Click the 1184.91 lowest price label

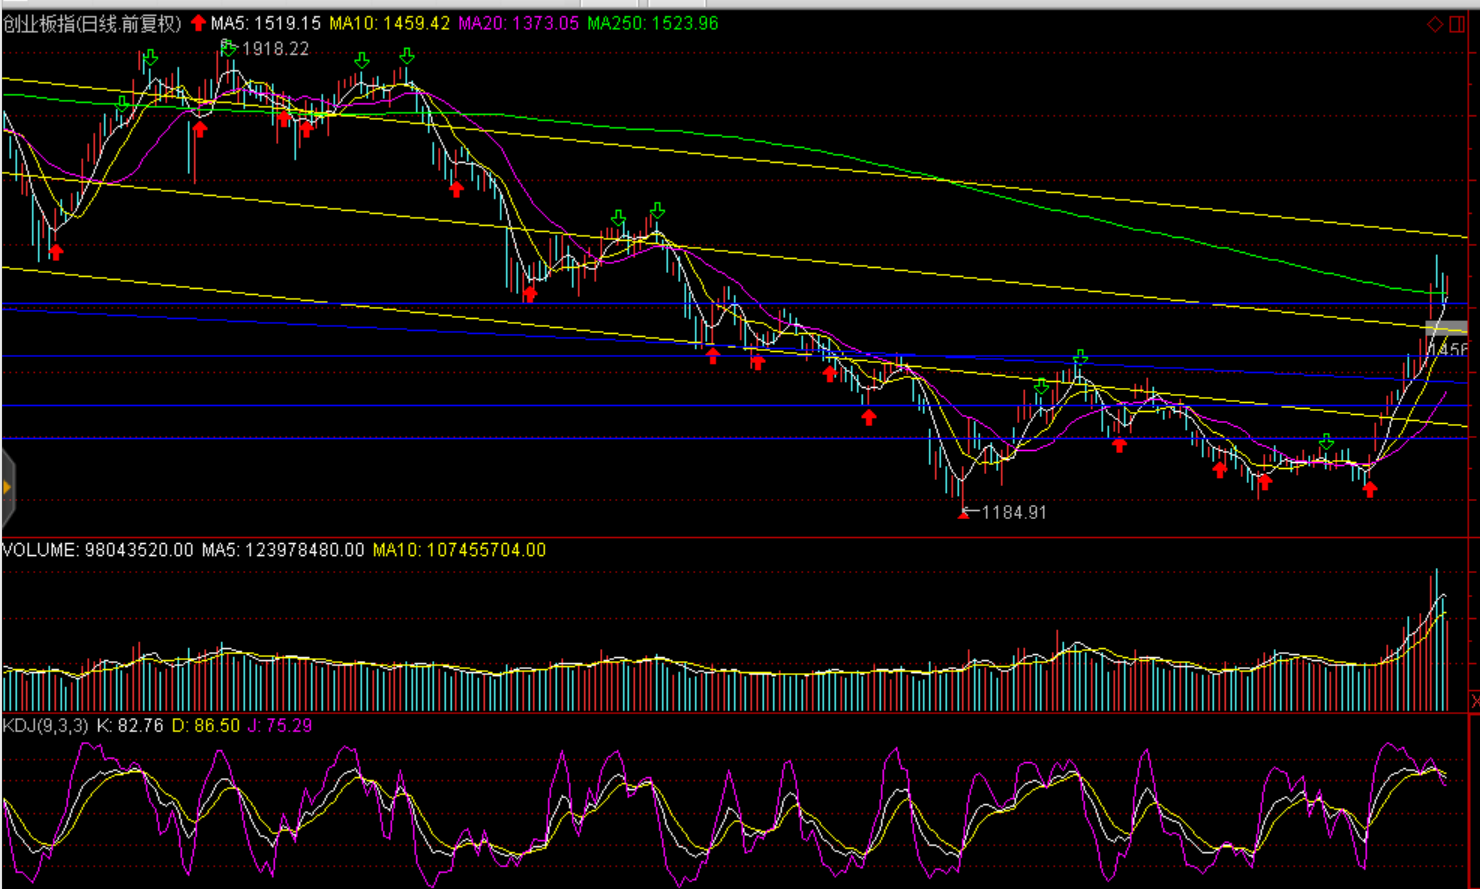(x=1013, y=512)
